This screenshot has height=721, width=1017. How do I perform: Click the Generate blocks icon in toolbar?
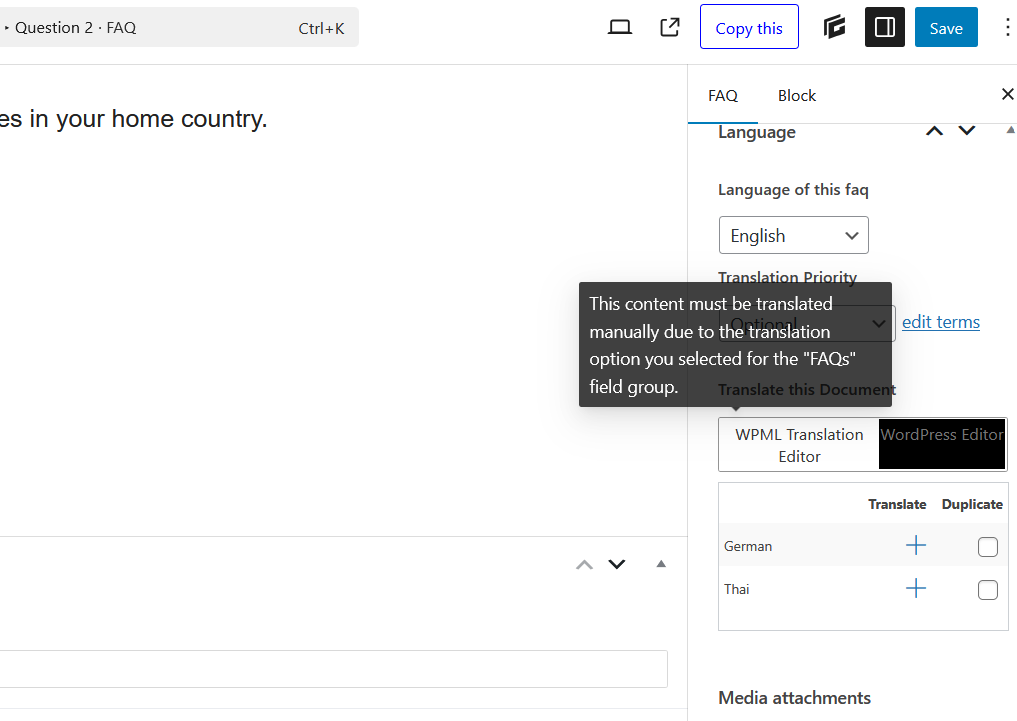(835, 28)
